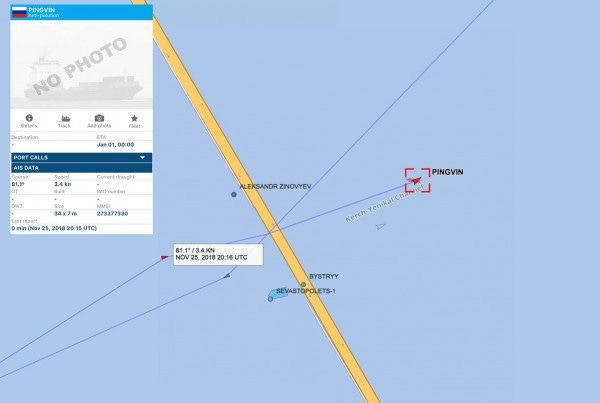The image size is (600, 403).
Task: Click the Russian flag icon in header
Action: 19,12
